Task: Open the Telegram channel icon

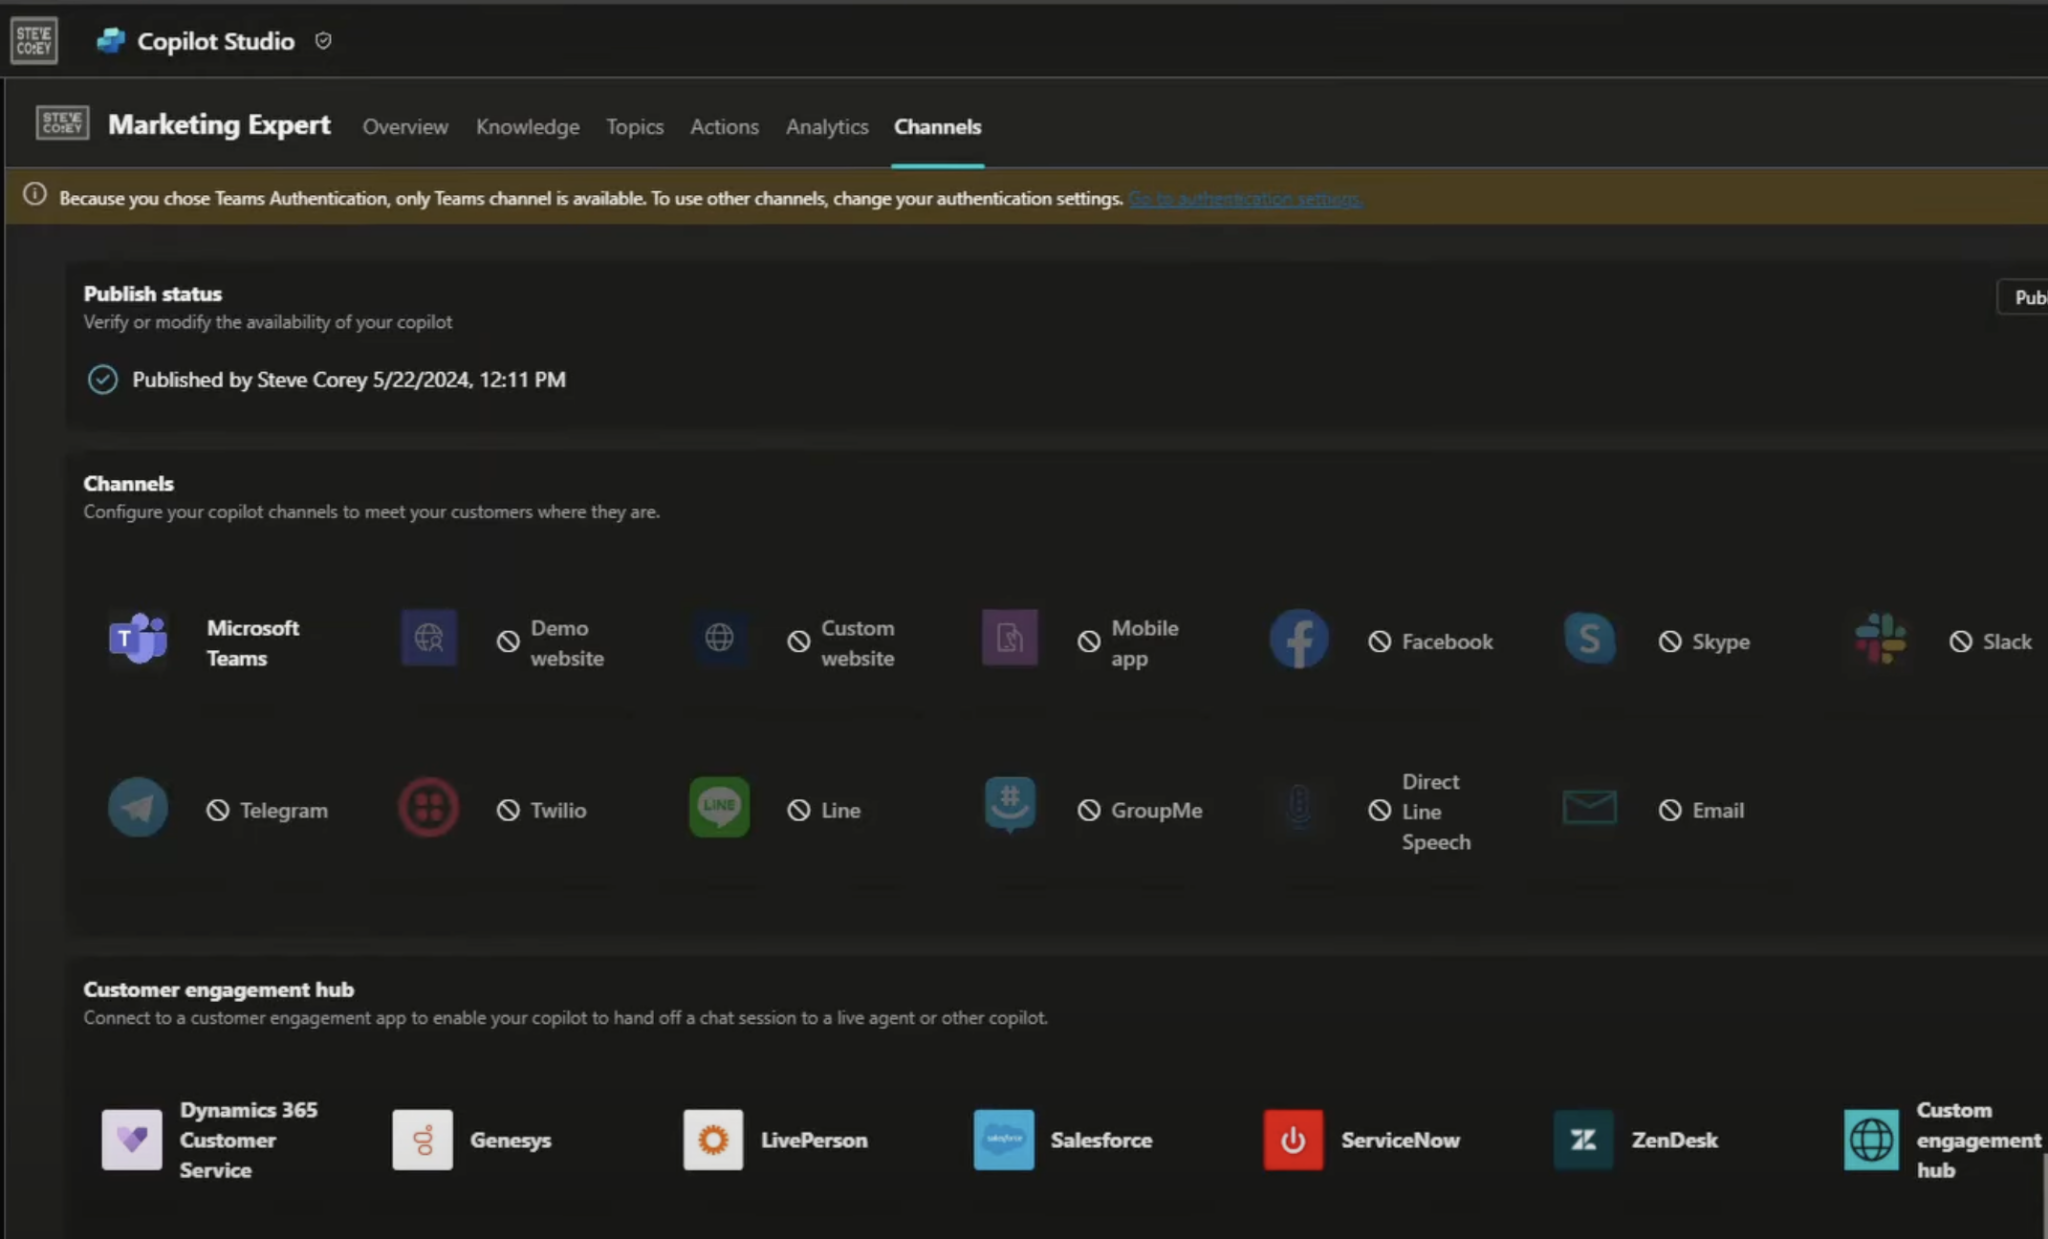Action: click(138, 807)
